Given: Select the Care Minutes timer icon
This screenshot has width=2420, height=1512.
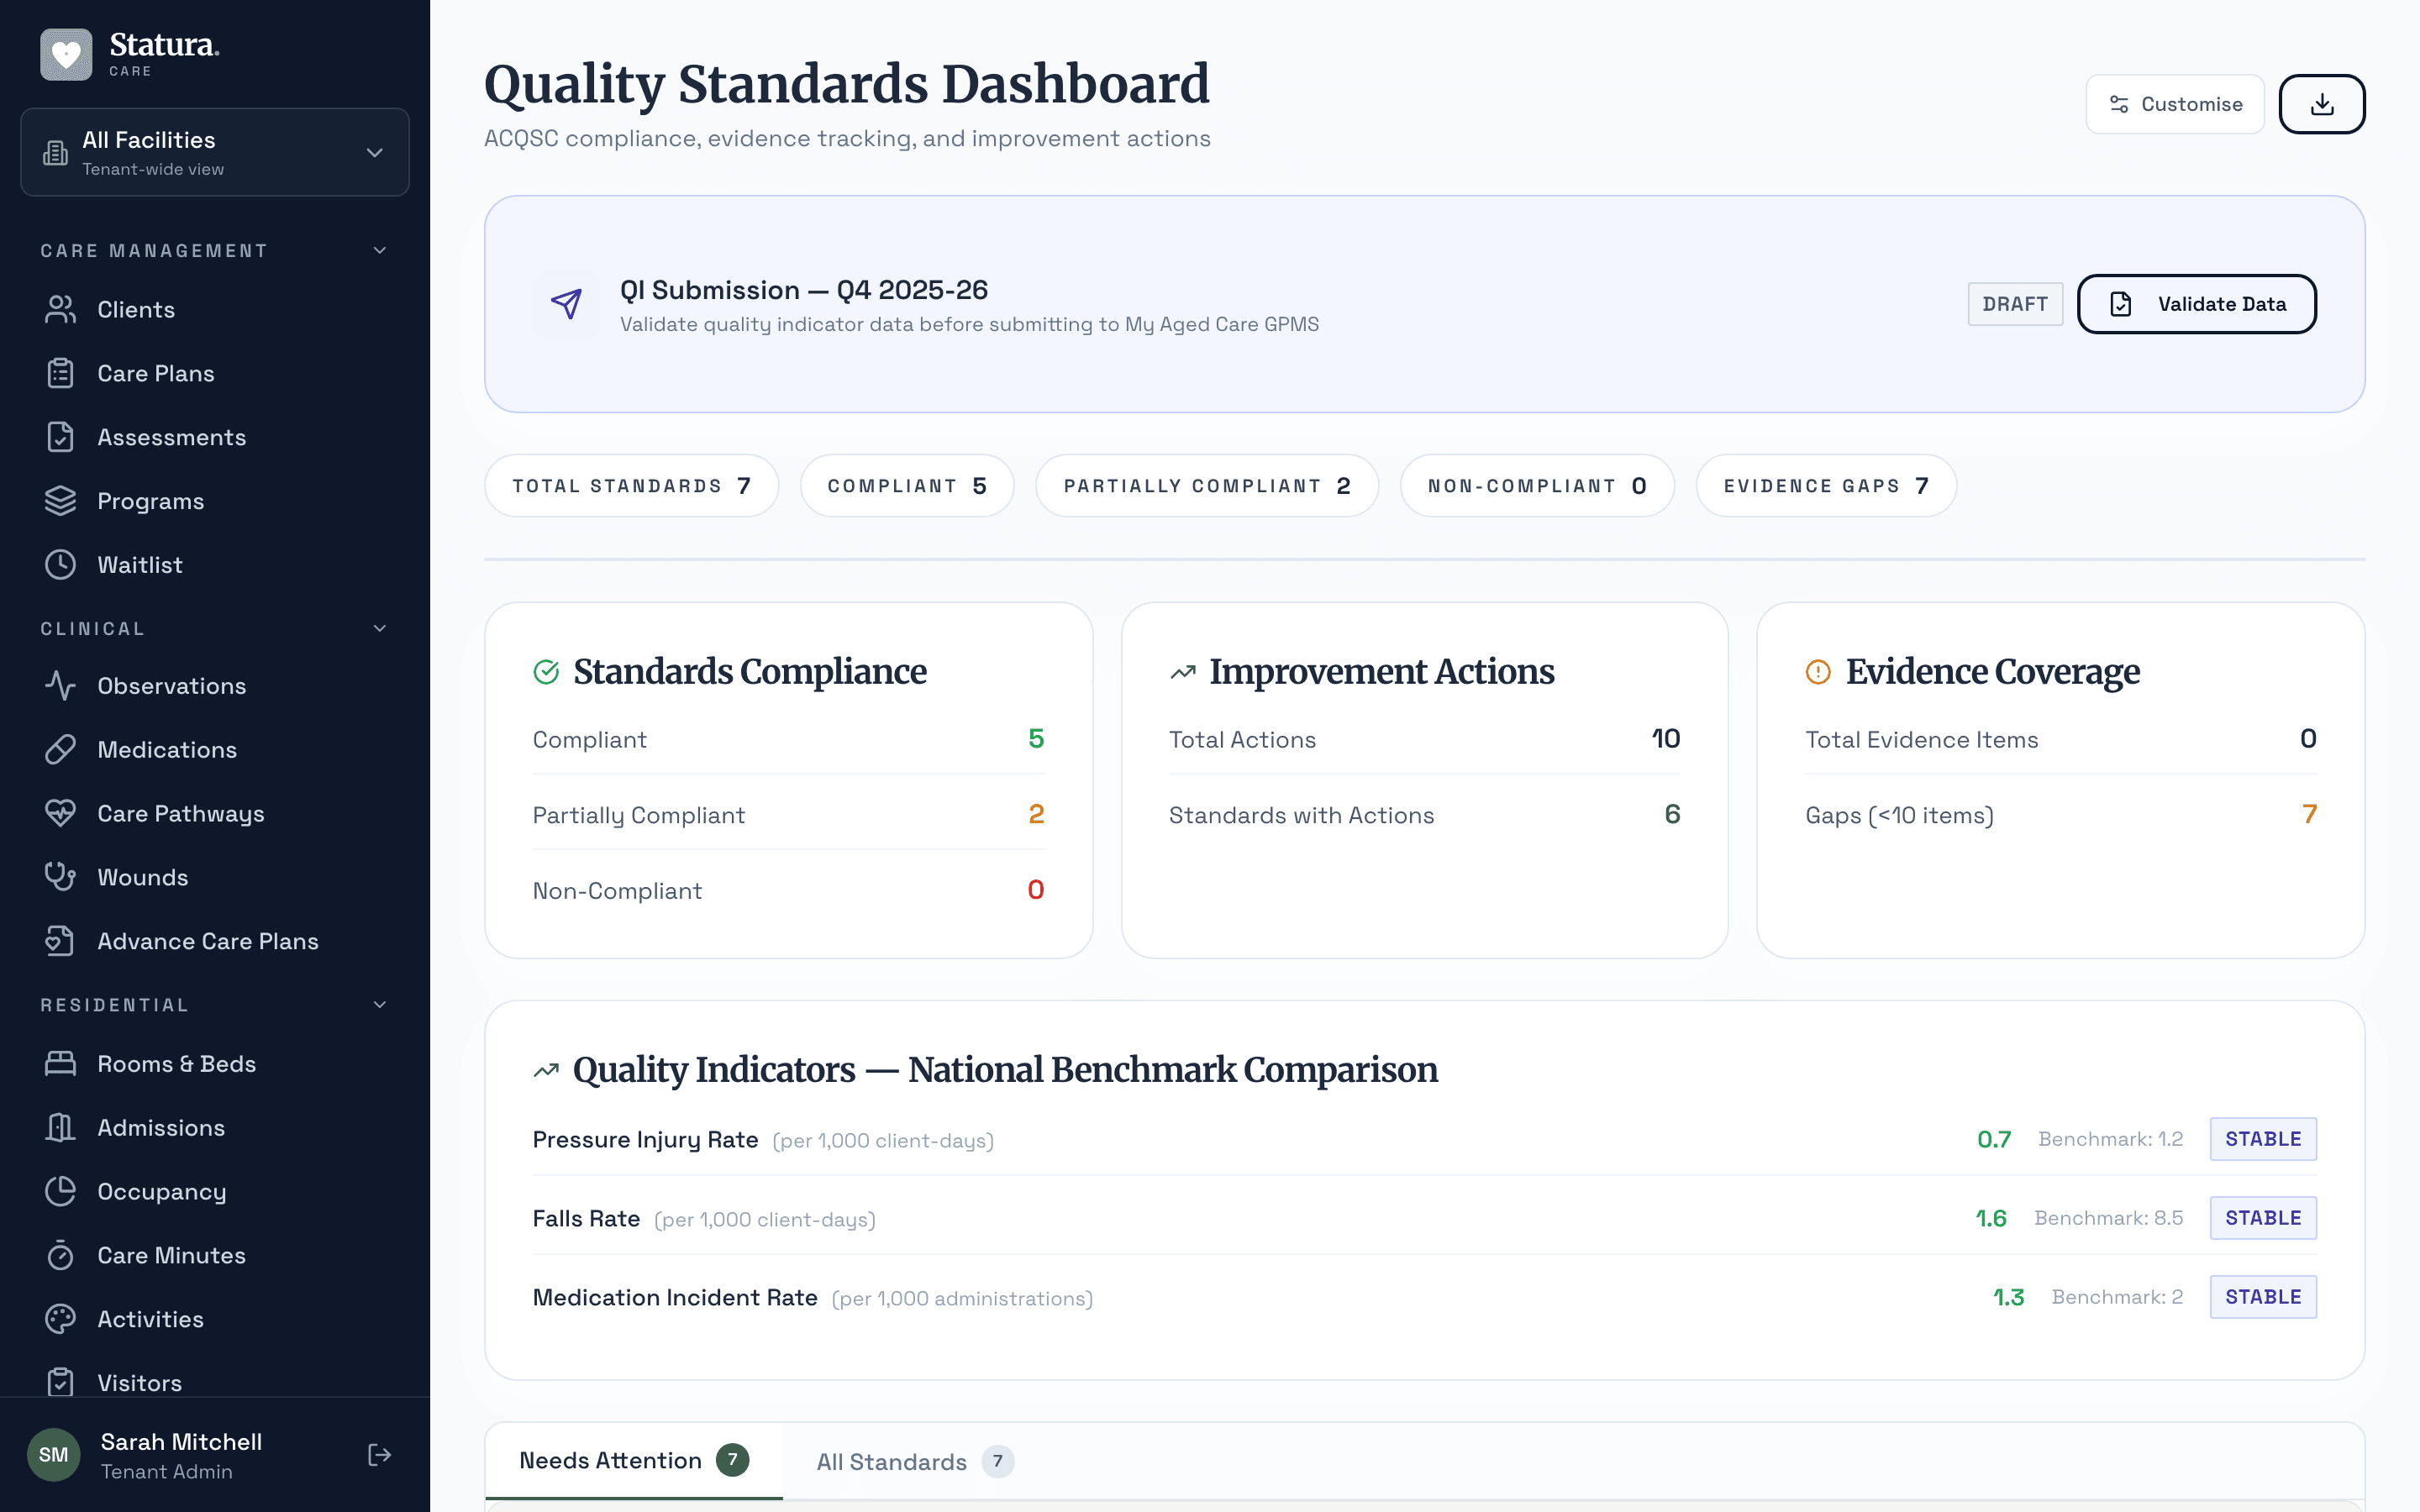Looking at the screenshot, I should tap(60, 1255).
